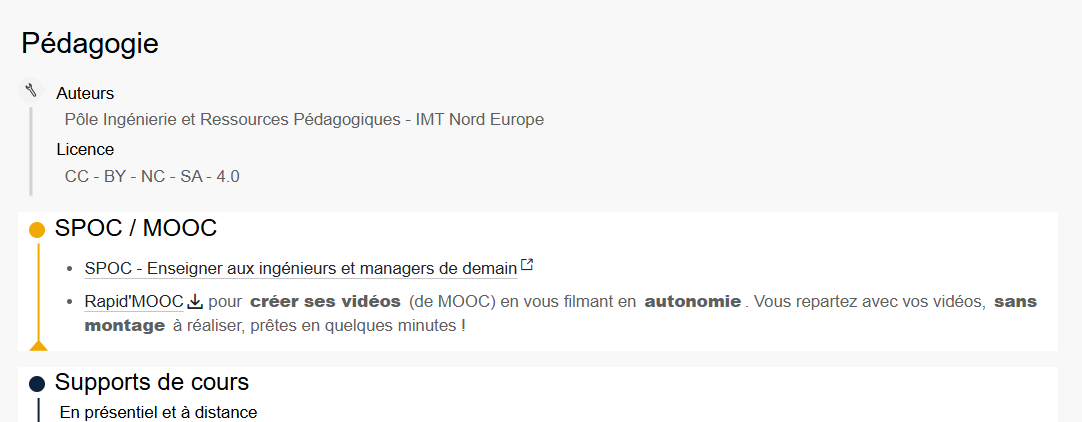1082x422 pixels.
Task: Click the orange vertical timeline line
Action: tap(38, 290)
